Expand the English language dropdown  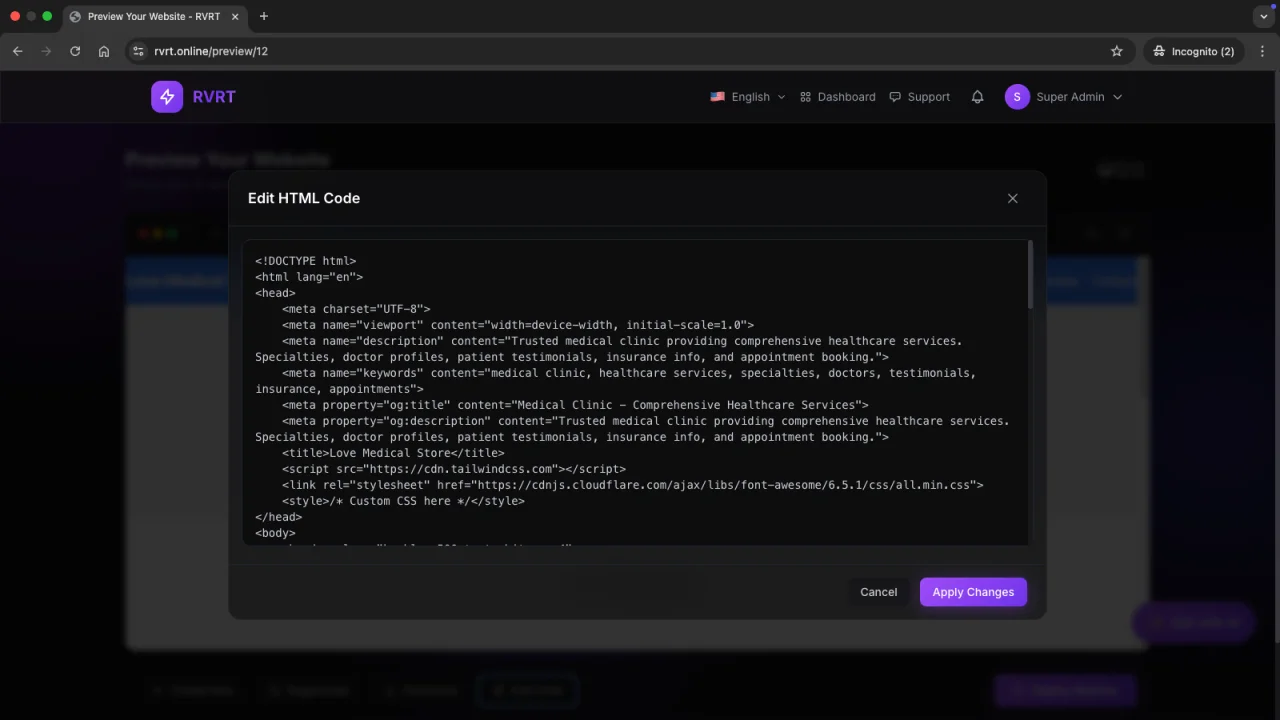pyautogui.click(x=748, y=97)
